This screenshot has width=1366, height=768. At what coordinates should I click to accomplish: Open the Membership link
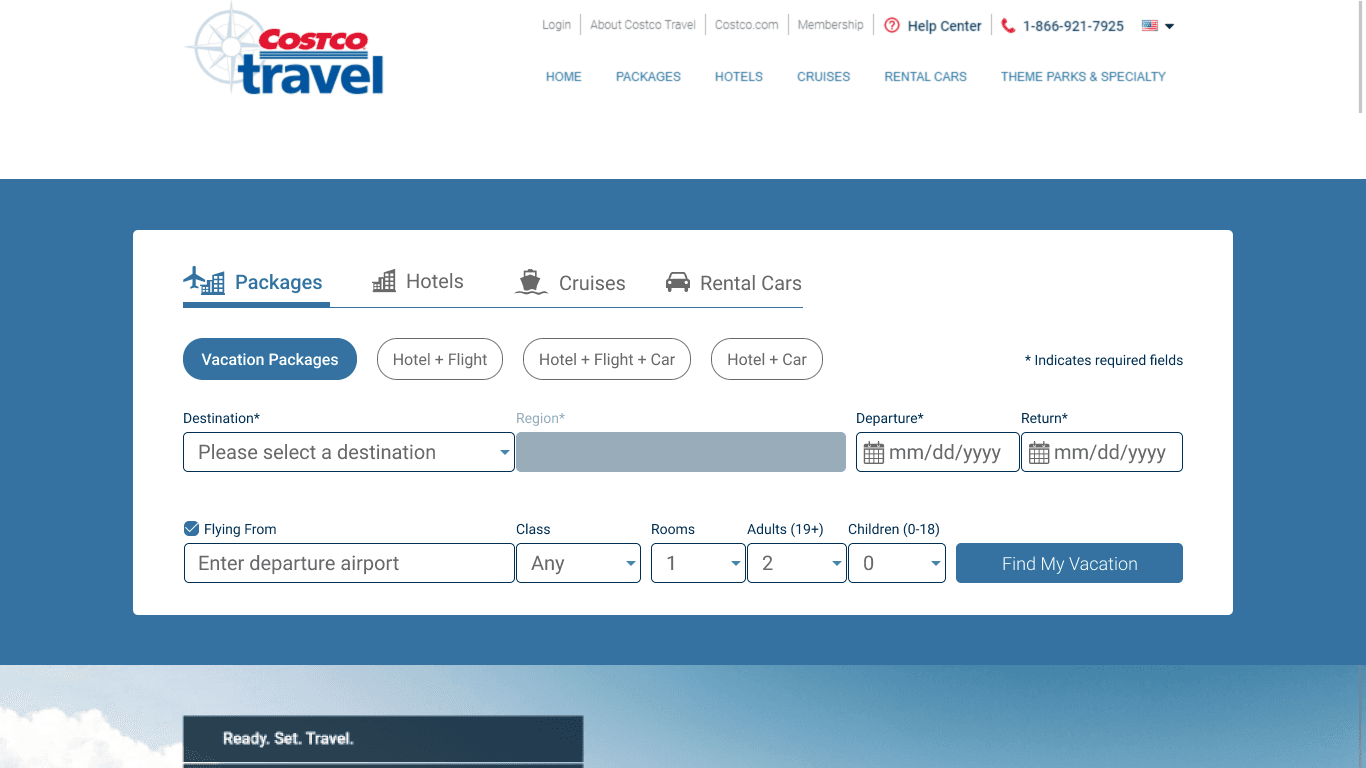[830, 25]
